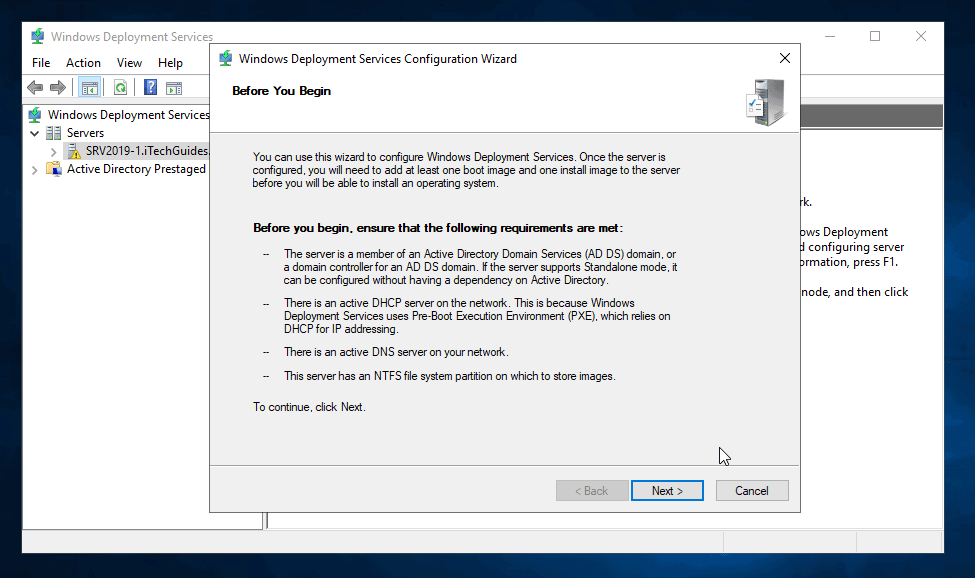Toggle the Show/Hide Action Pane toolbar icon

click(174, 87)
